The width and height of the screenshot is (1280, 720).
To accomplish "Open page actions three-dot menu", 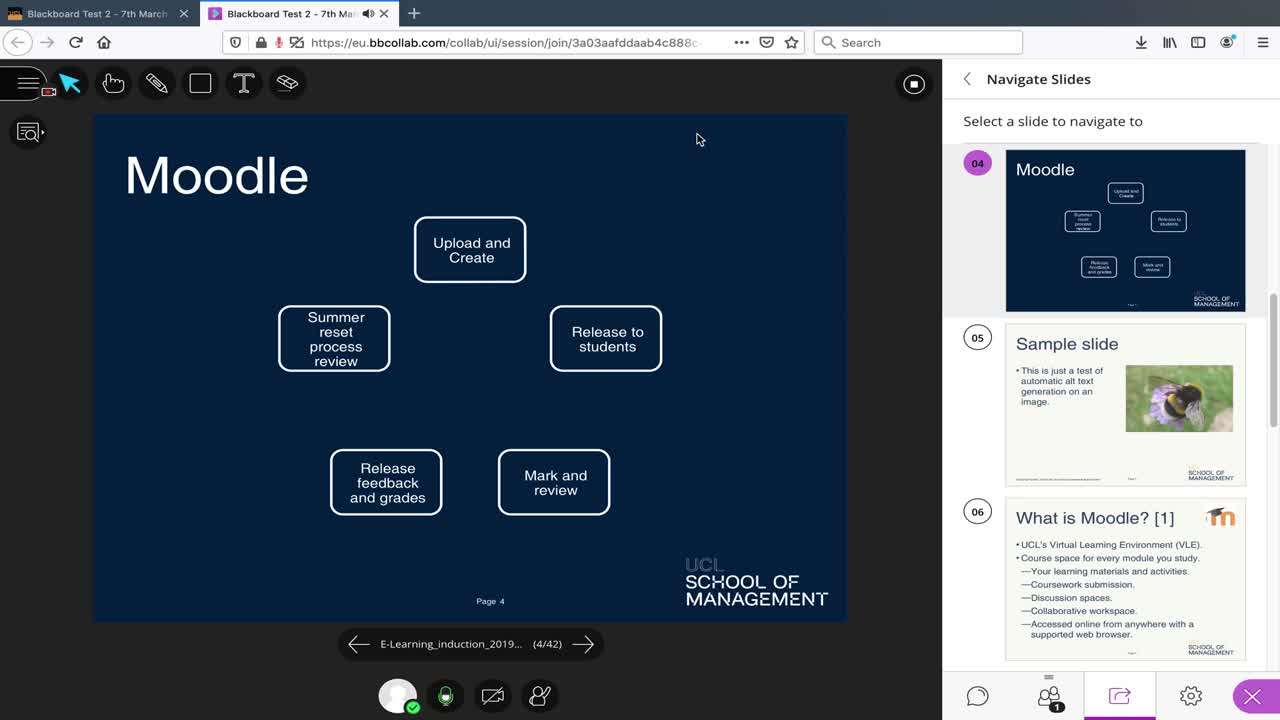I will coord(741,42).
